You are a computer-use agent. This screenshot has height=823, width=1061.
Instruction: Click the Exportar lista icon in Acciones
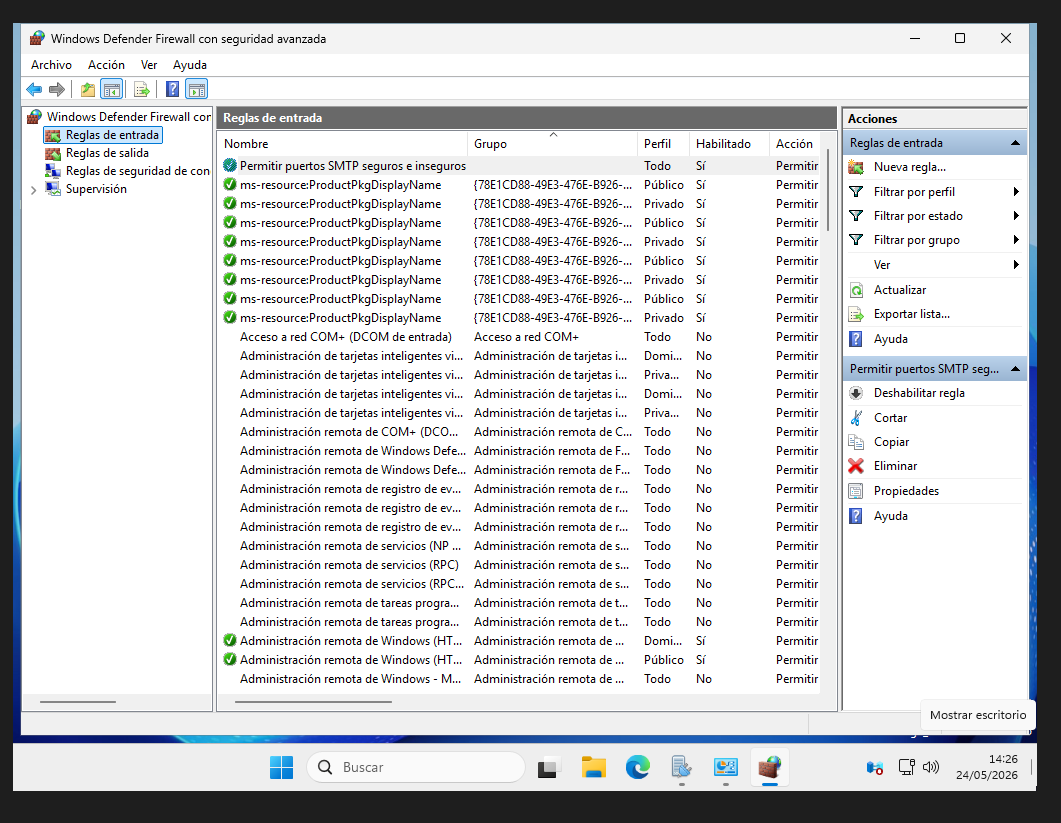(856, 315)
